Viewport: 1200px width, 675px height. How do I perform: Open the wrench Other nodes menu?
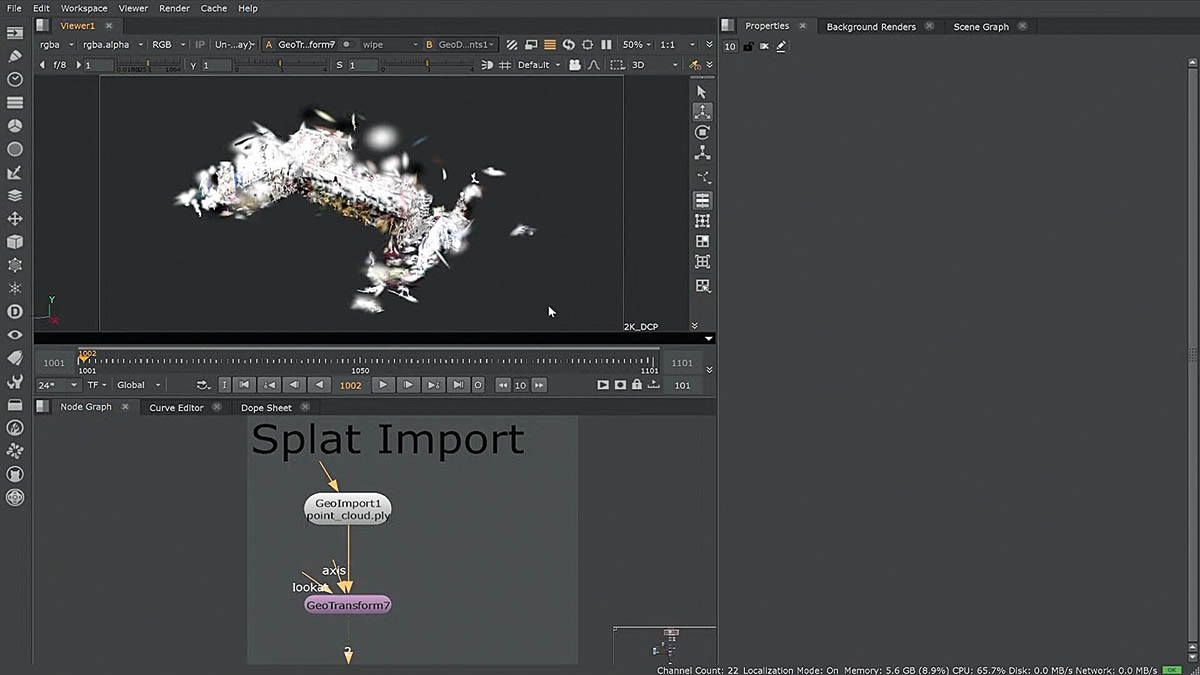point(15,381)
